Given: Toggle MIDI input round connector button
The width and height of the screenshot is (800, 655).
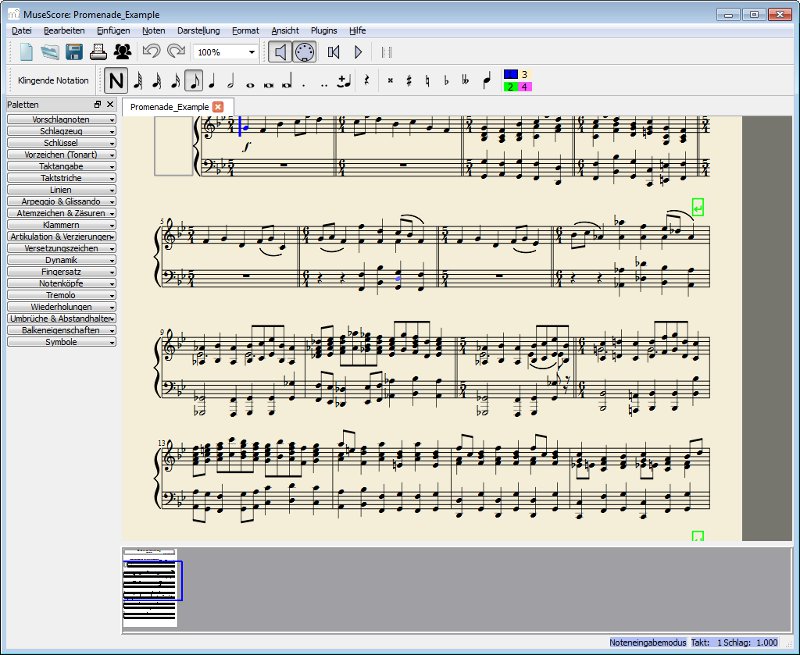Looking at the screenshot, I should tap(305, 52).
